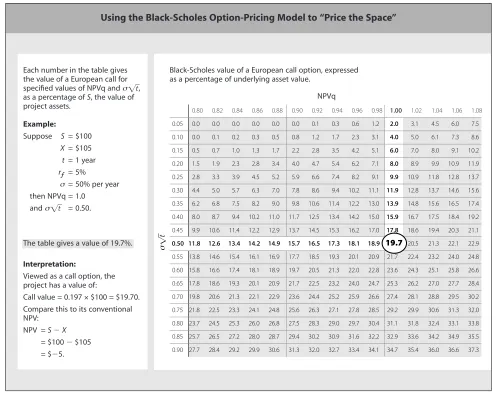Select the 1.00 NPVq column header

click(396, 110)
